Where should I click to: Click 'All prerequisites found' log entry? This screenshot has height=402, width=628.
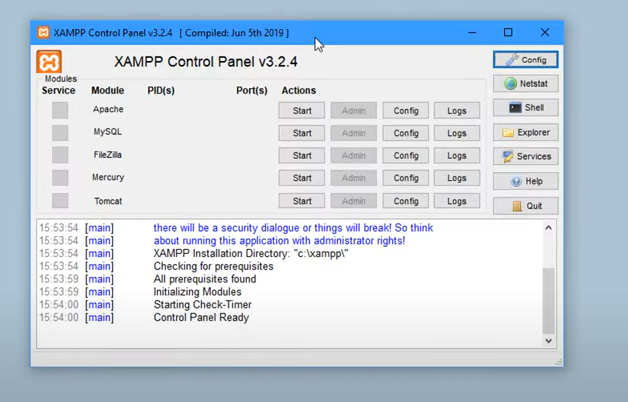205,279
